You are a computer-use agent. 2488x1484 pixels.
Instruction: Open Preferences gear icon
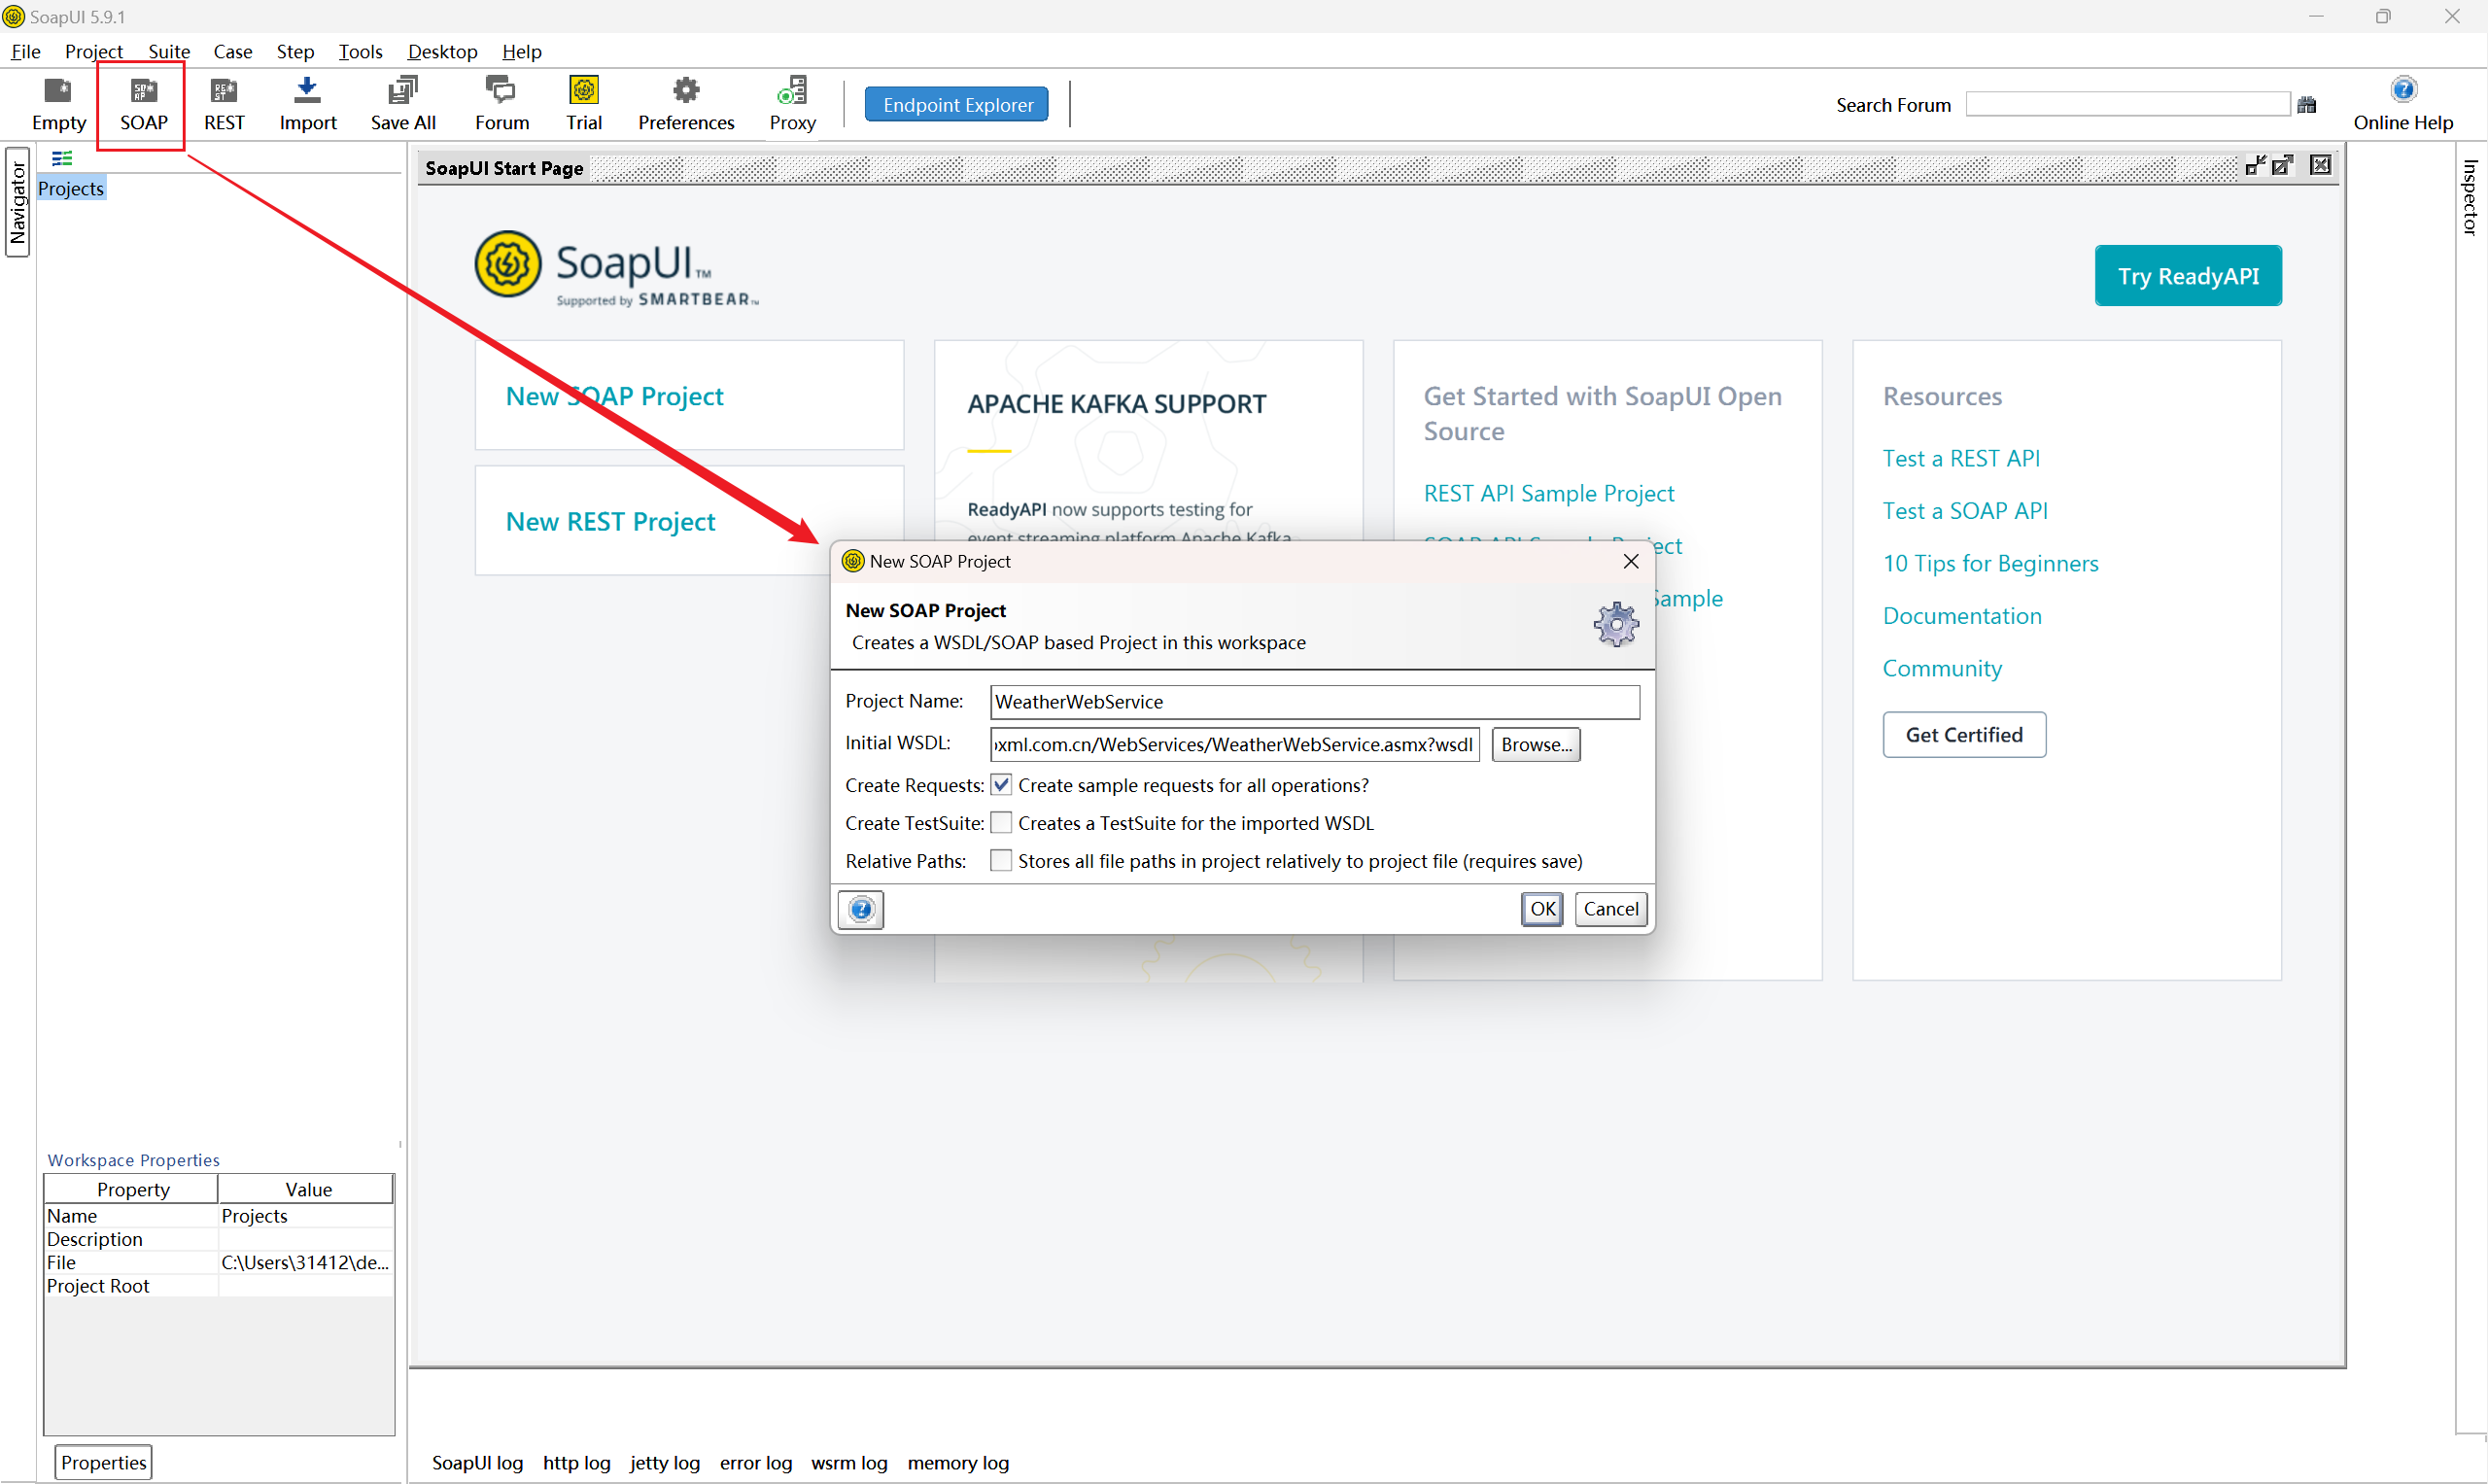click(686, 104)
